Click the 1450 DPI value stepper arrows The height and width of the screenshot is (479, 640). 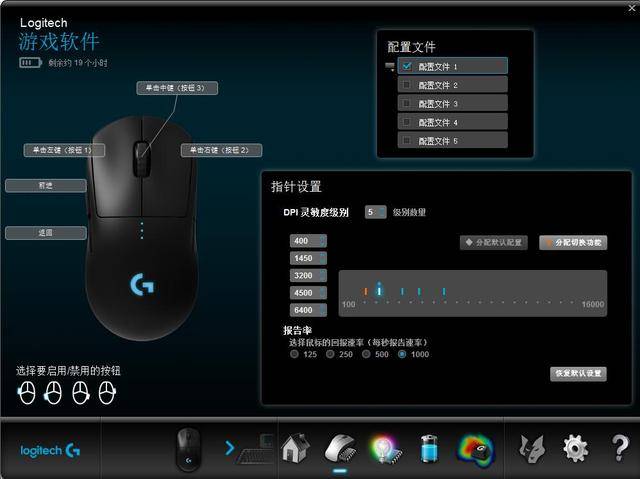point(323,258)
